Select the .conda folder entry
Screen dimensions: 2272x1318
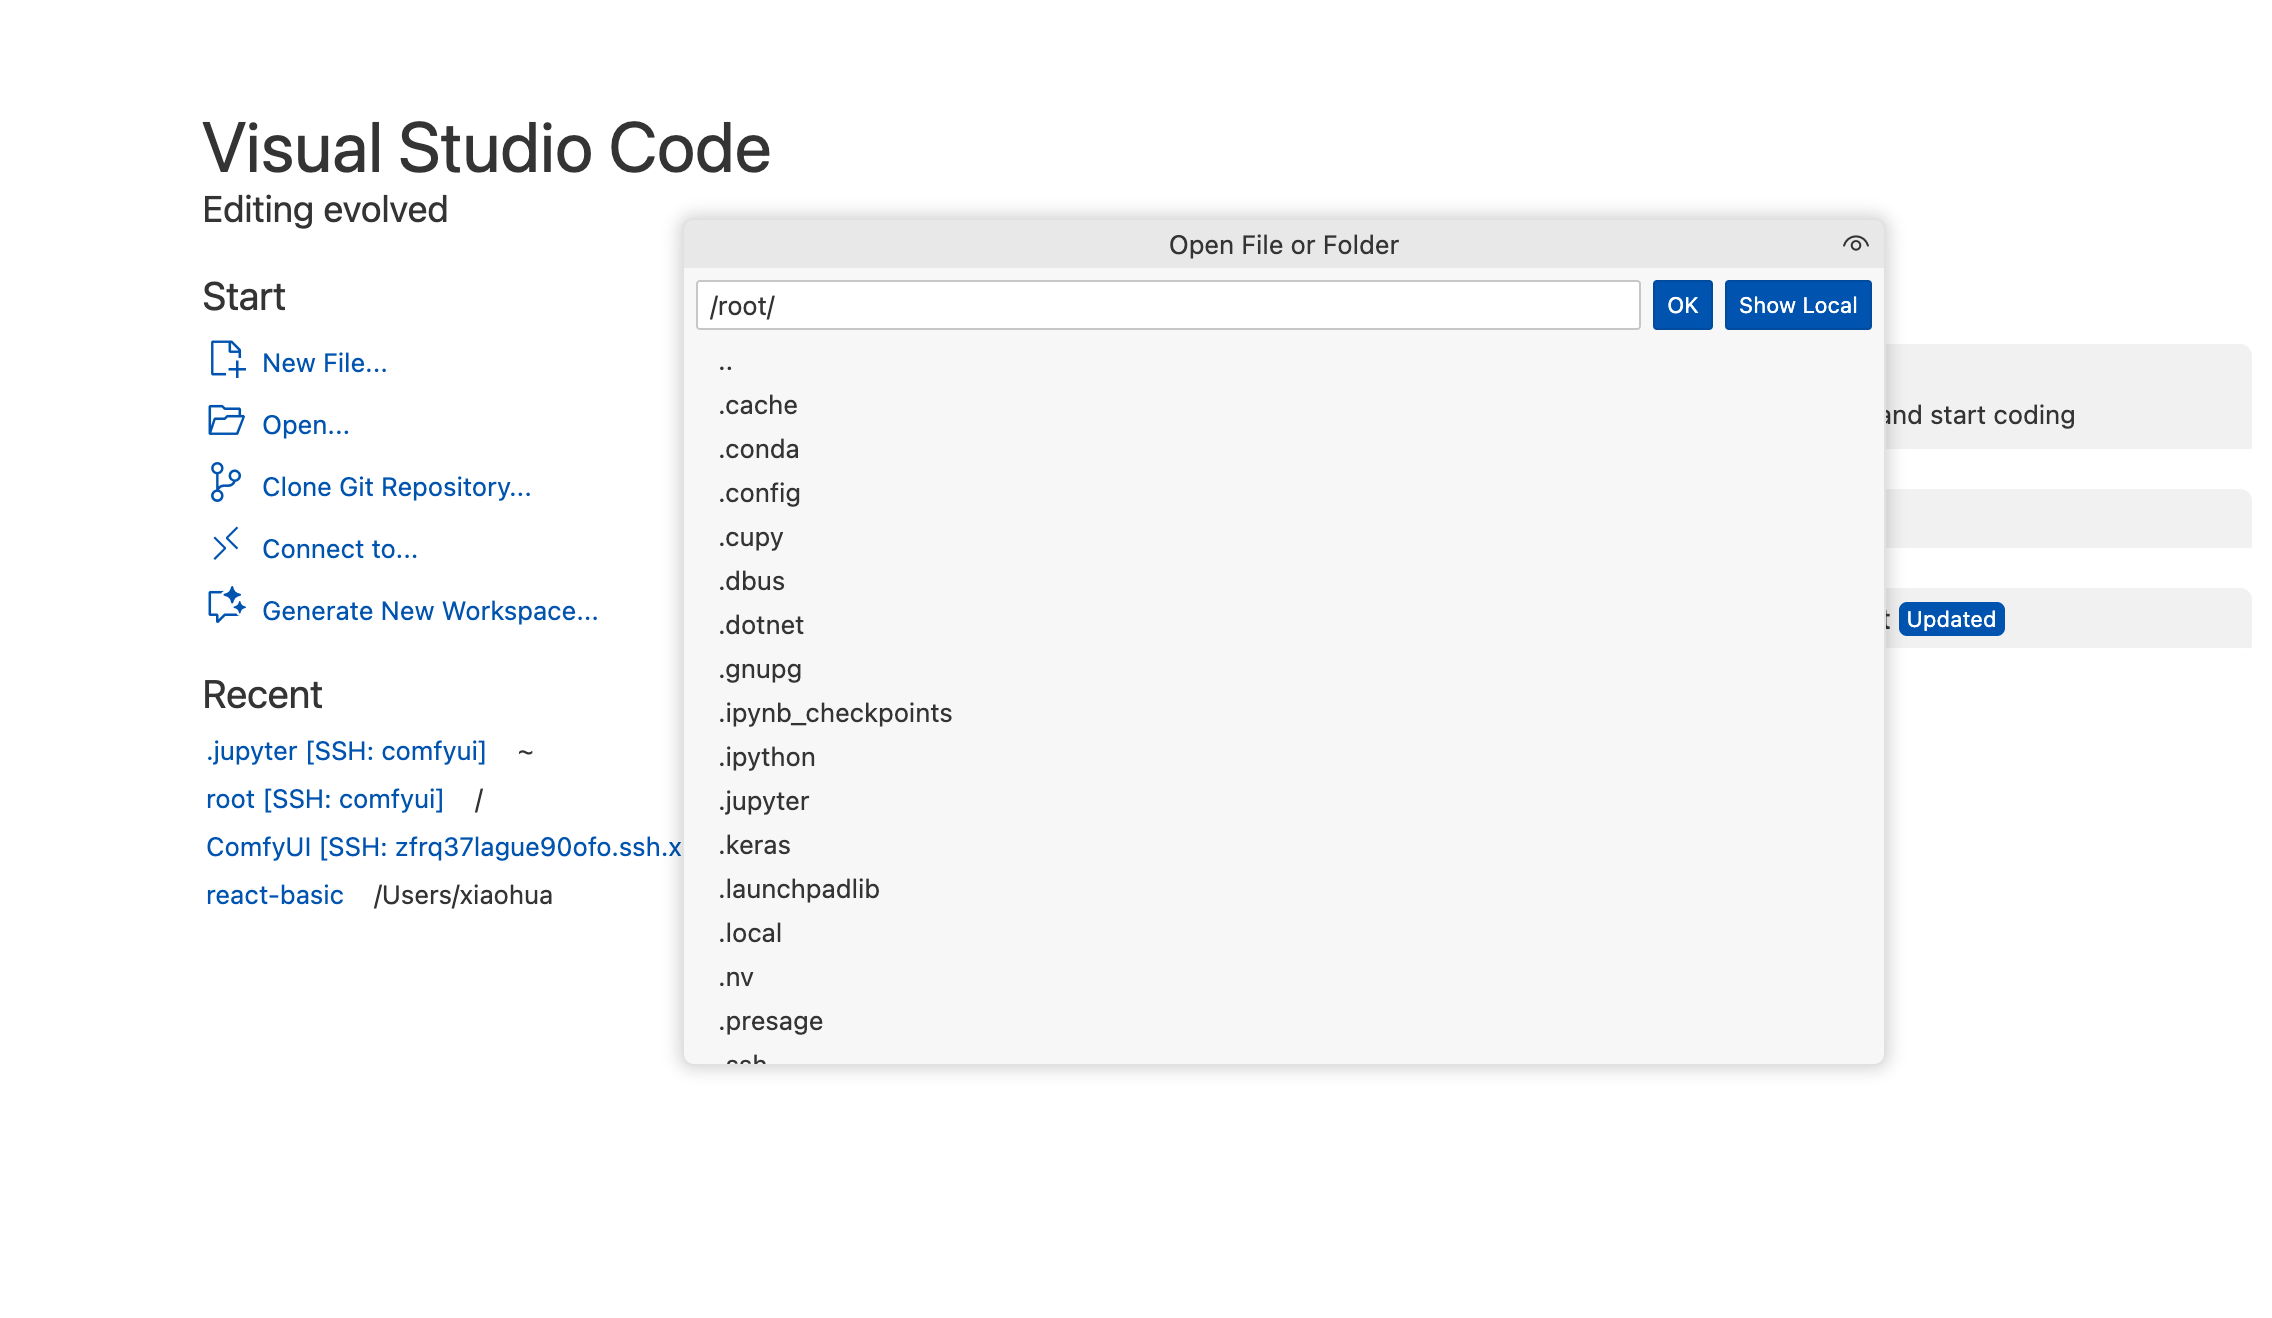[x=1283, y=449]
